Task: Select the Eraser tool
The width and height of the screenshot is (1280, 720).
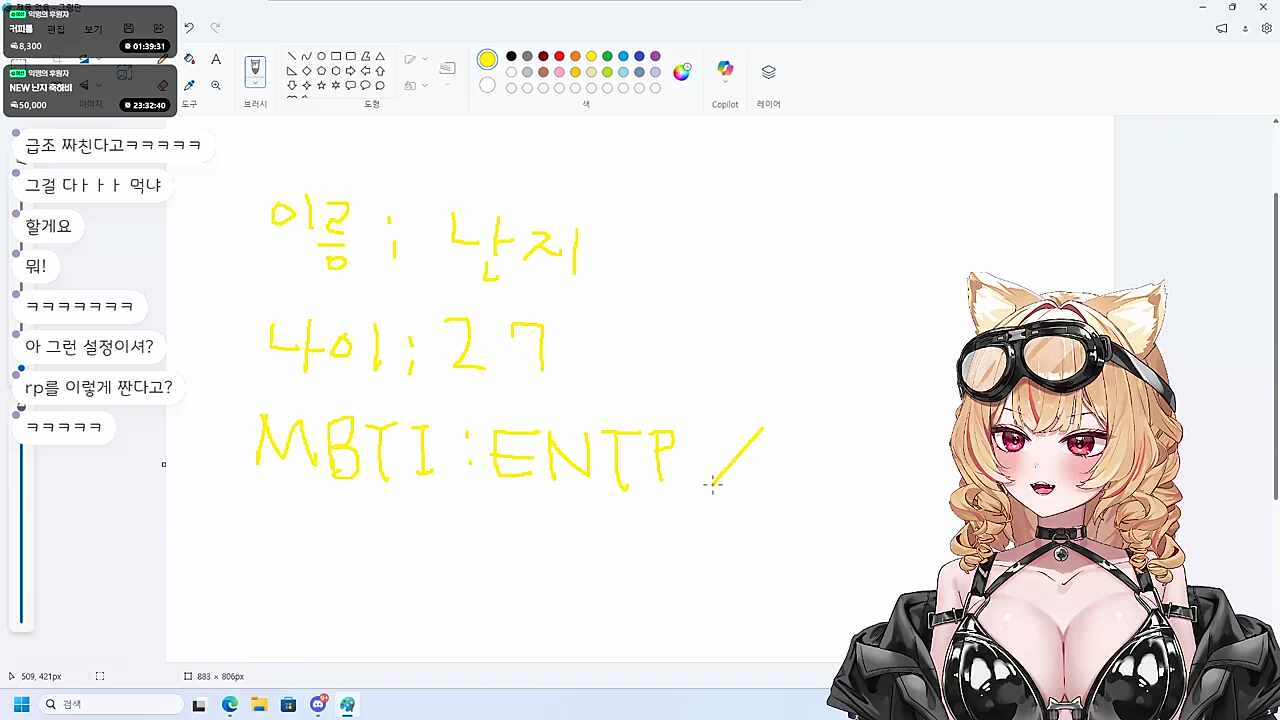Action: (x=163, y=85)
